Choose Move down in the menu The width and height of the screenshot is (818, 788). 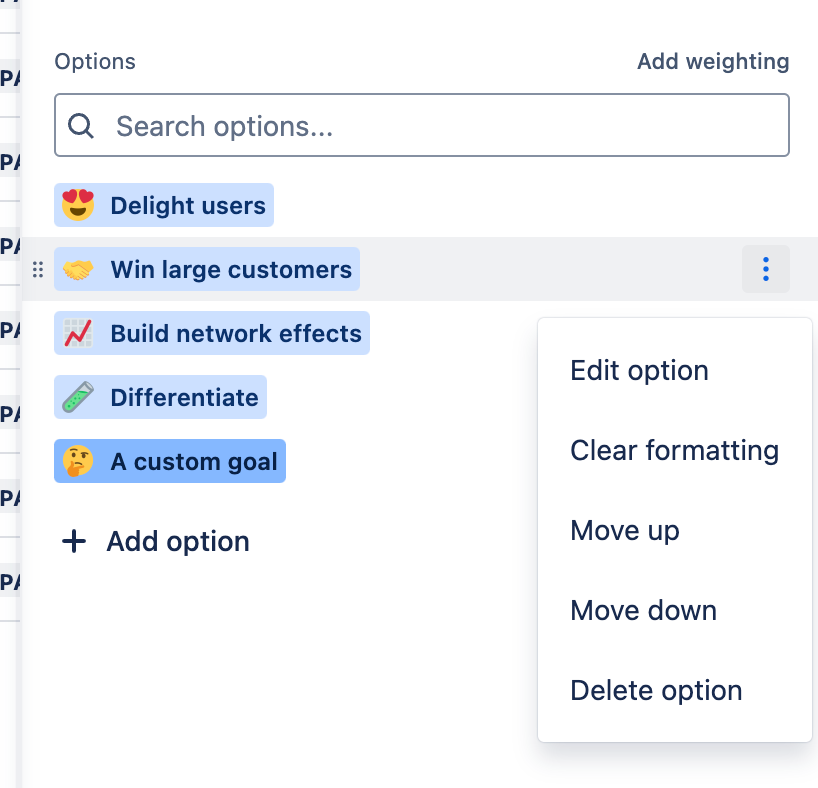[x=643, y=611]
